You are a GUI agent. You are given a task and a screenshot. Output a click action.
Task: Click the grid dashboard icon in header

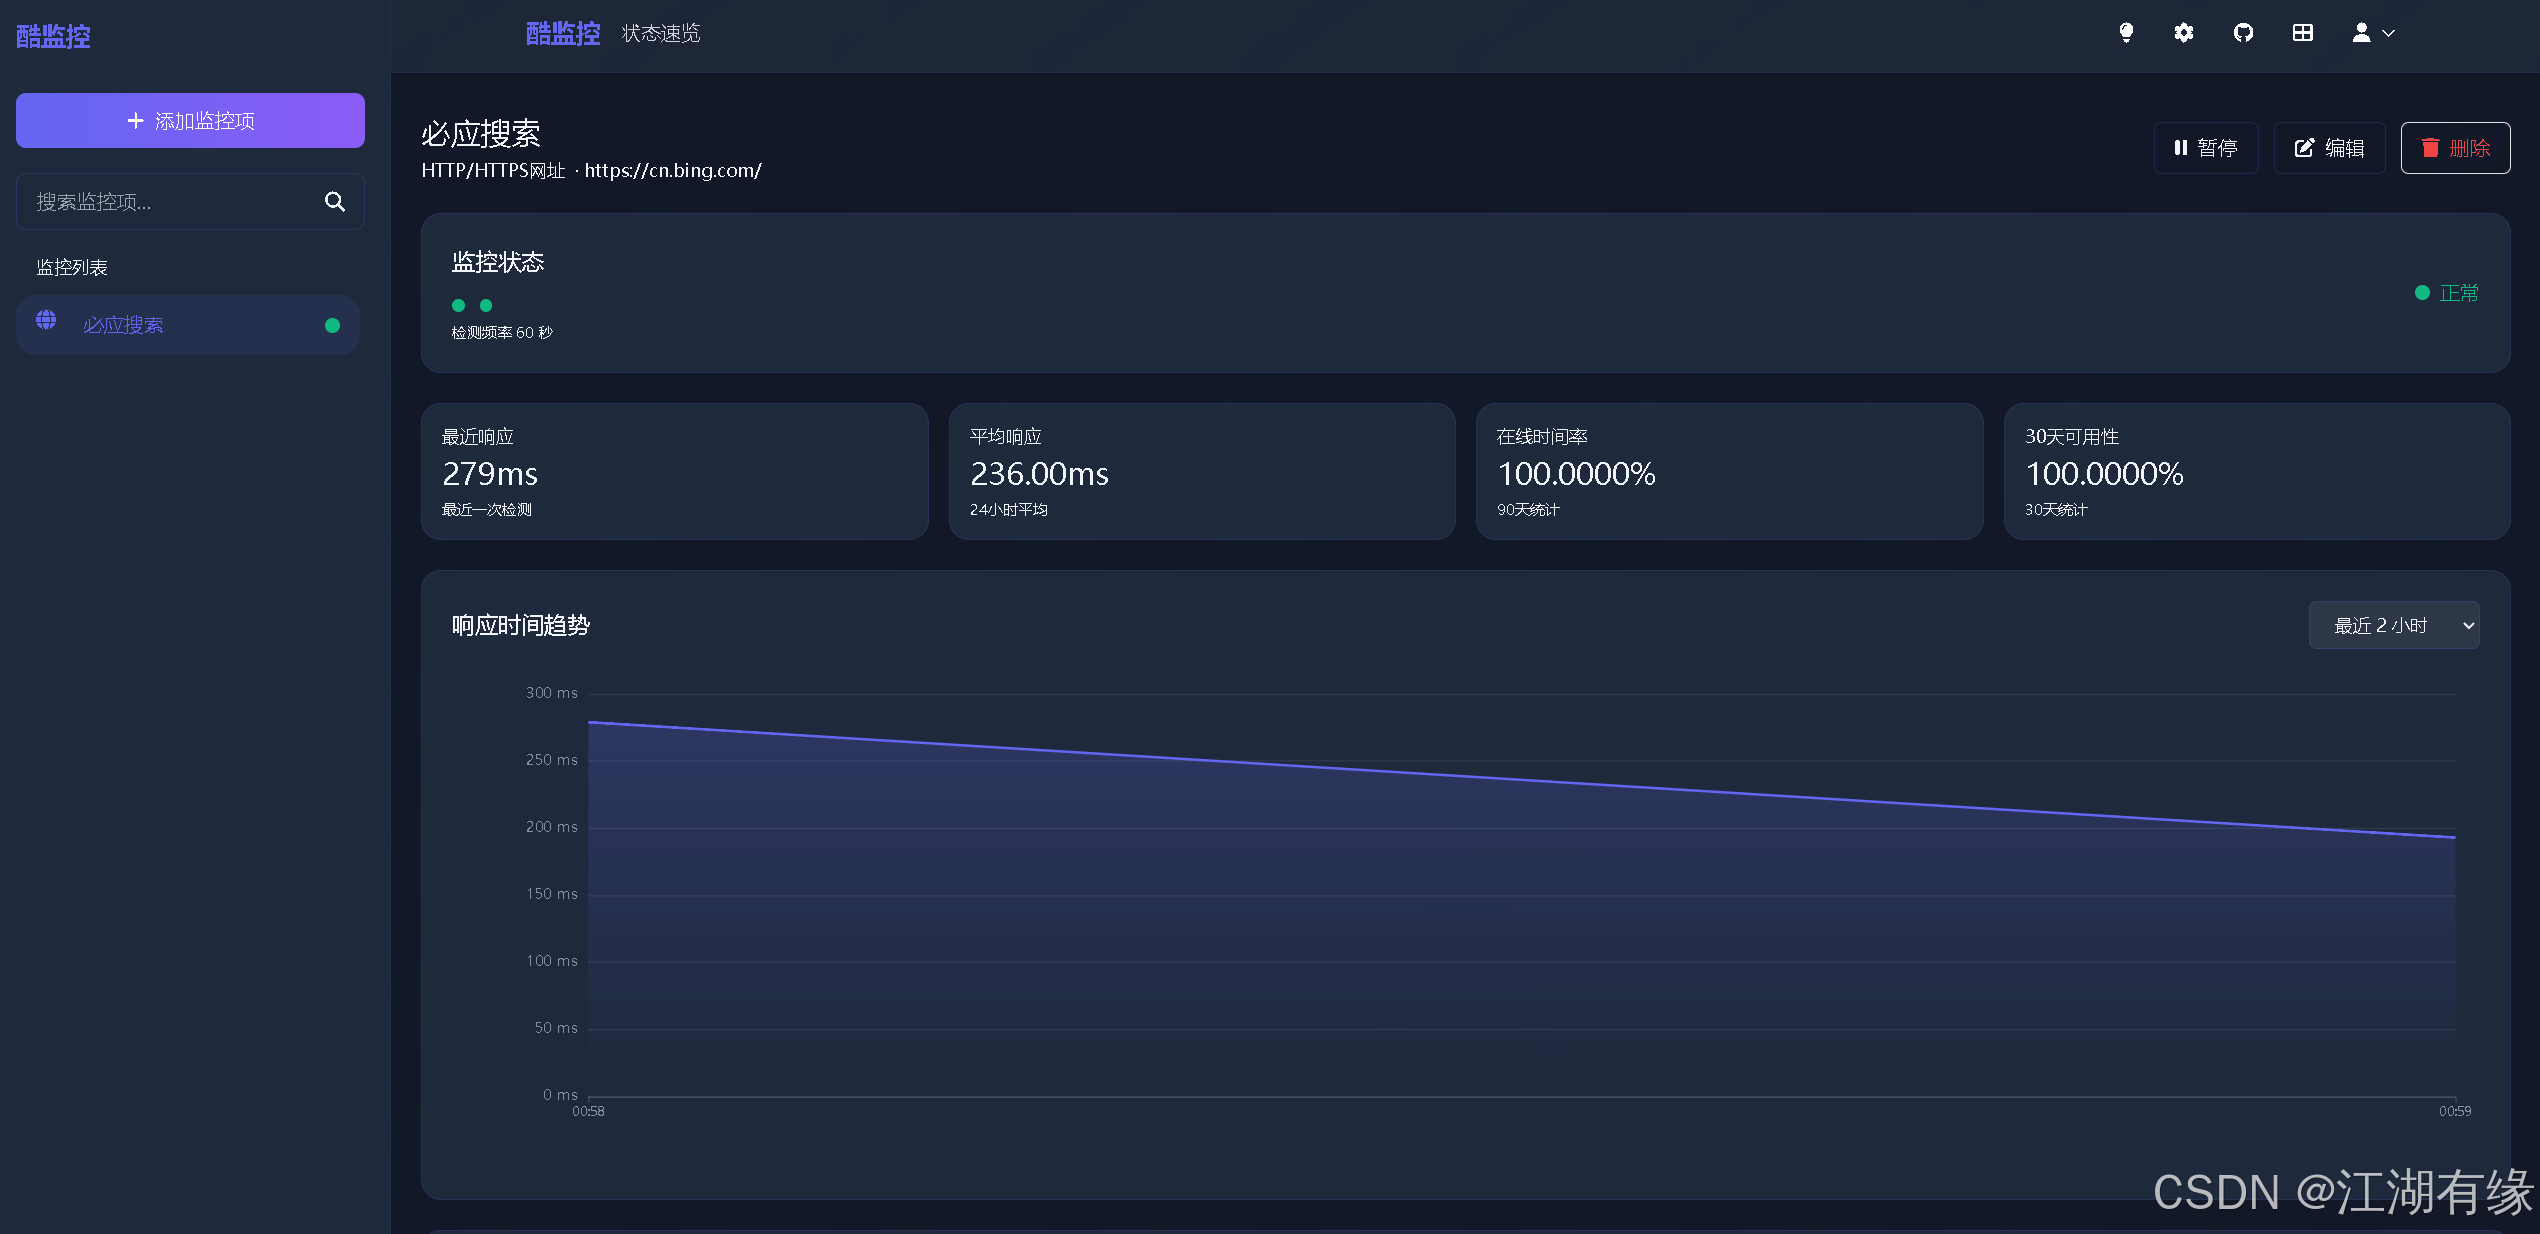click(x=2302, y=33)
